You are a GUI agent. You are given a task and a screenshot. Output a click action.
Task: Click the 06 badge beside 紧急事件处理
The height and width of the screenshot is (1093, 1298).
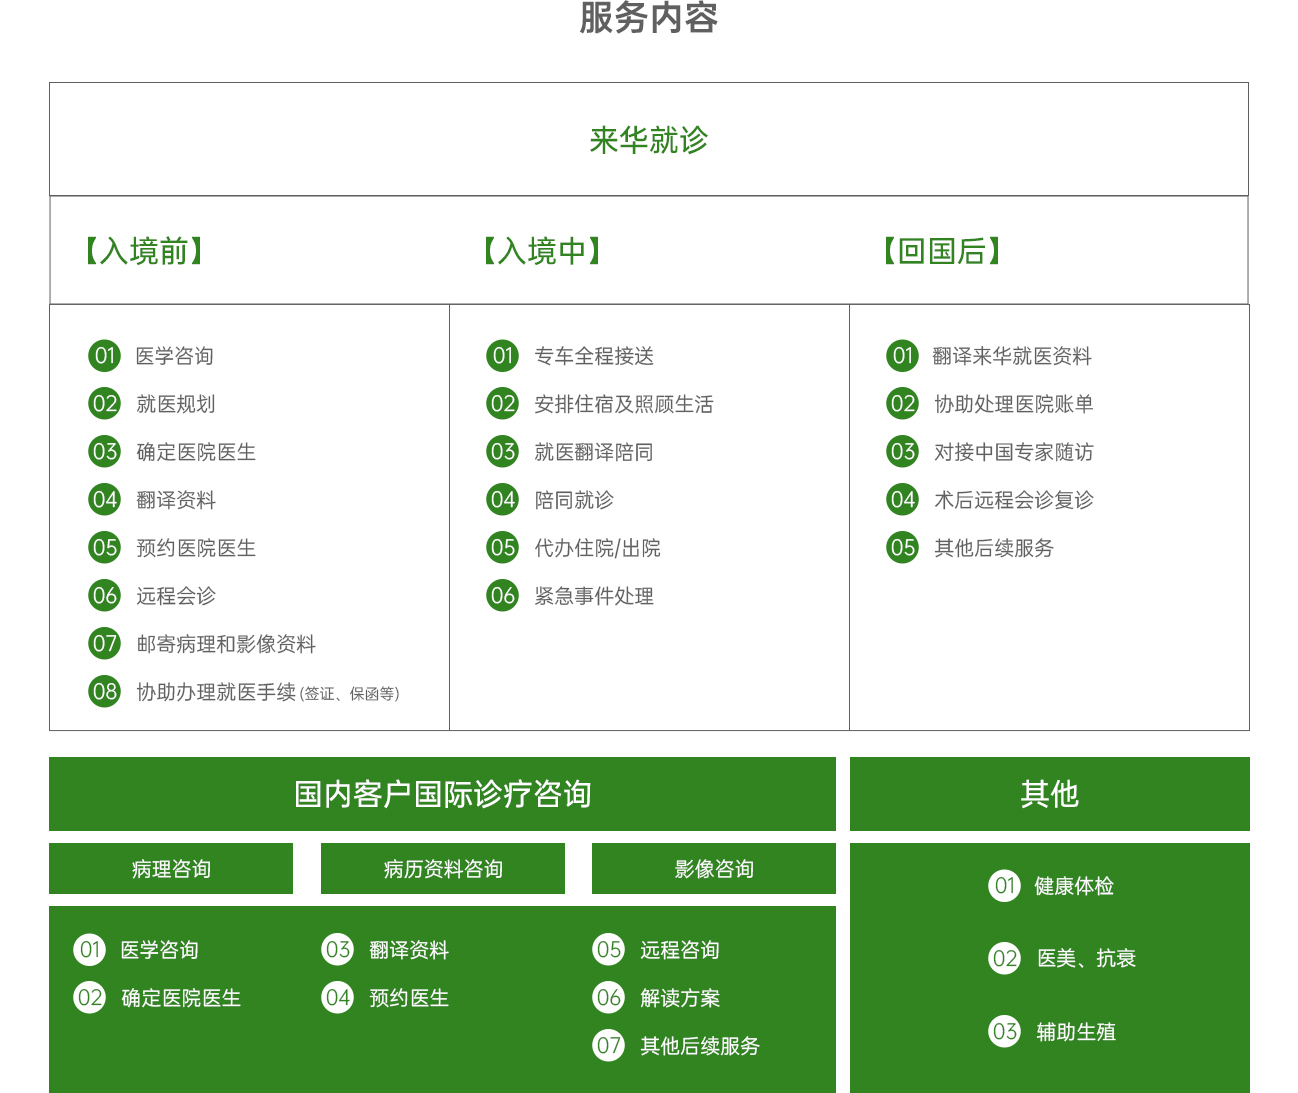502,596
